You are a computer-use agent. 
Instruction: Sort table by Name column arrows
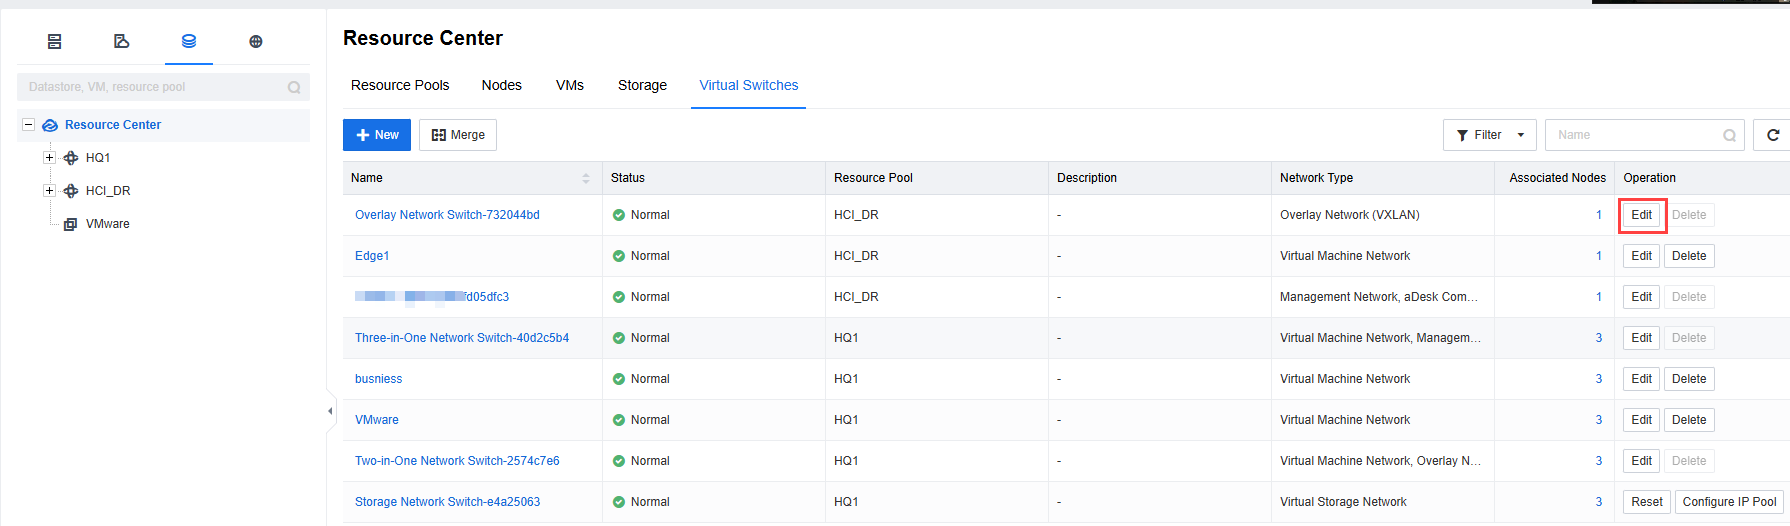(586, 178)
